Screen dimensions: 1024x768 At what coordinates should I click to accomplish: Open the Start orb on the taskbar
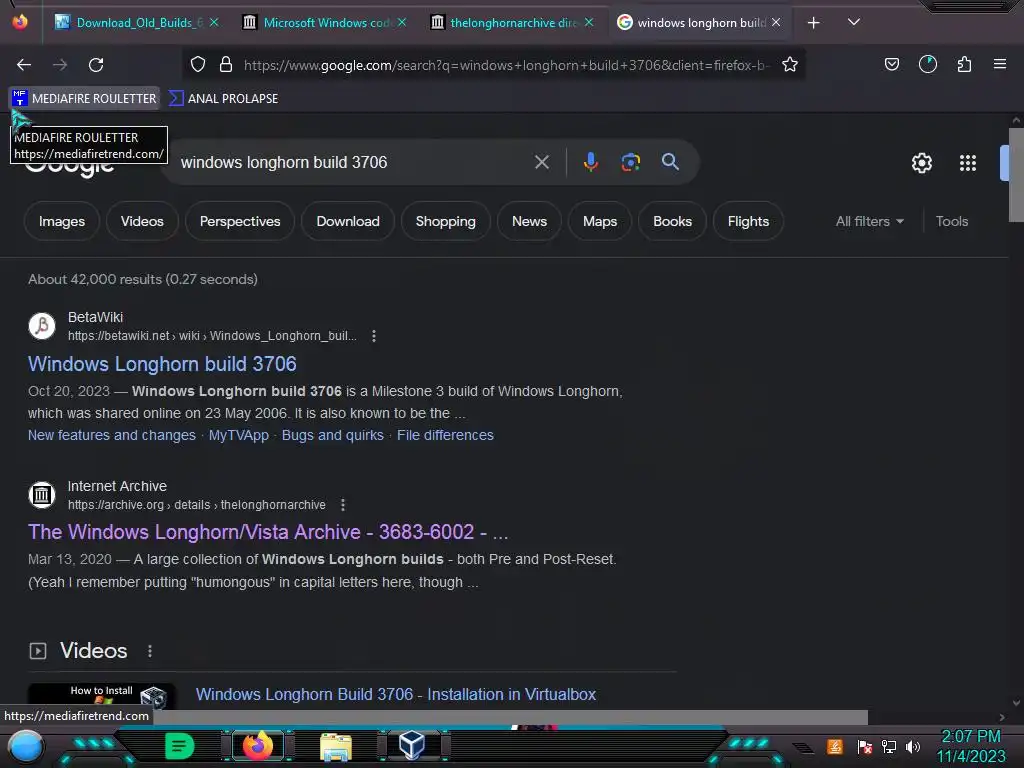coord(25,747)
